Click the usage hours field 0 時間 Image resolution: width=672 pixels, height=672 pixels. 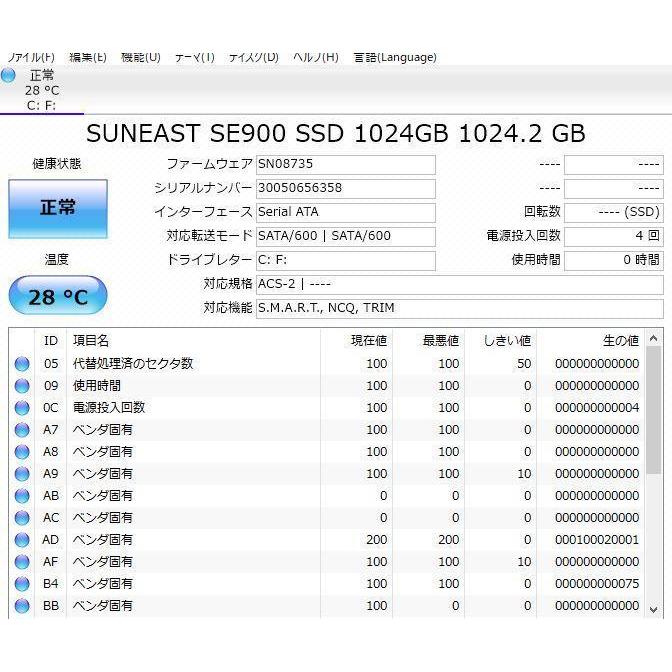pyautogui.click(x=614, y=261)
